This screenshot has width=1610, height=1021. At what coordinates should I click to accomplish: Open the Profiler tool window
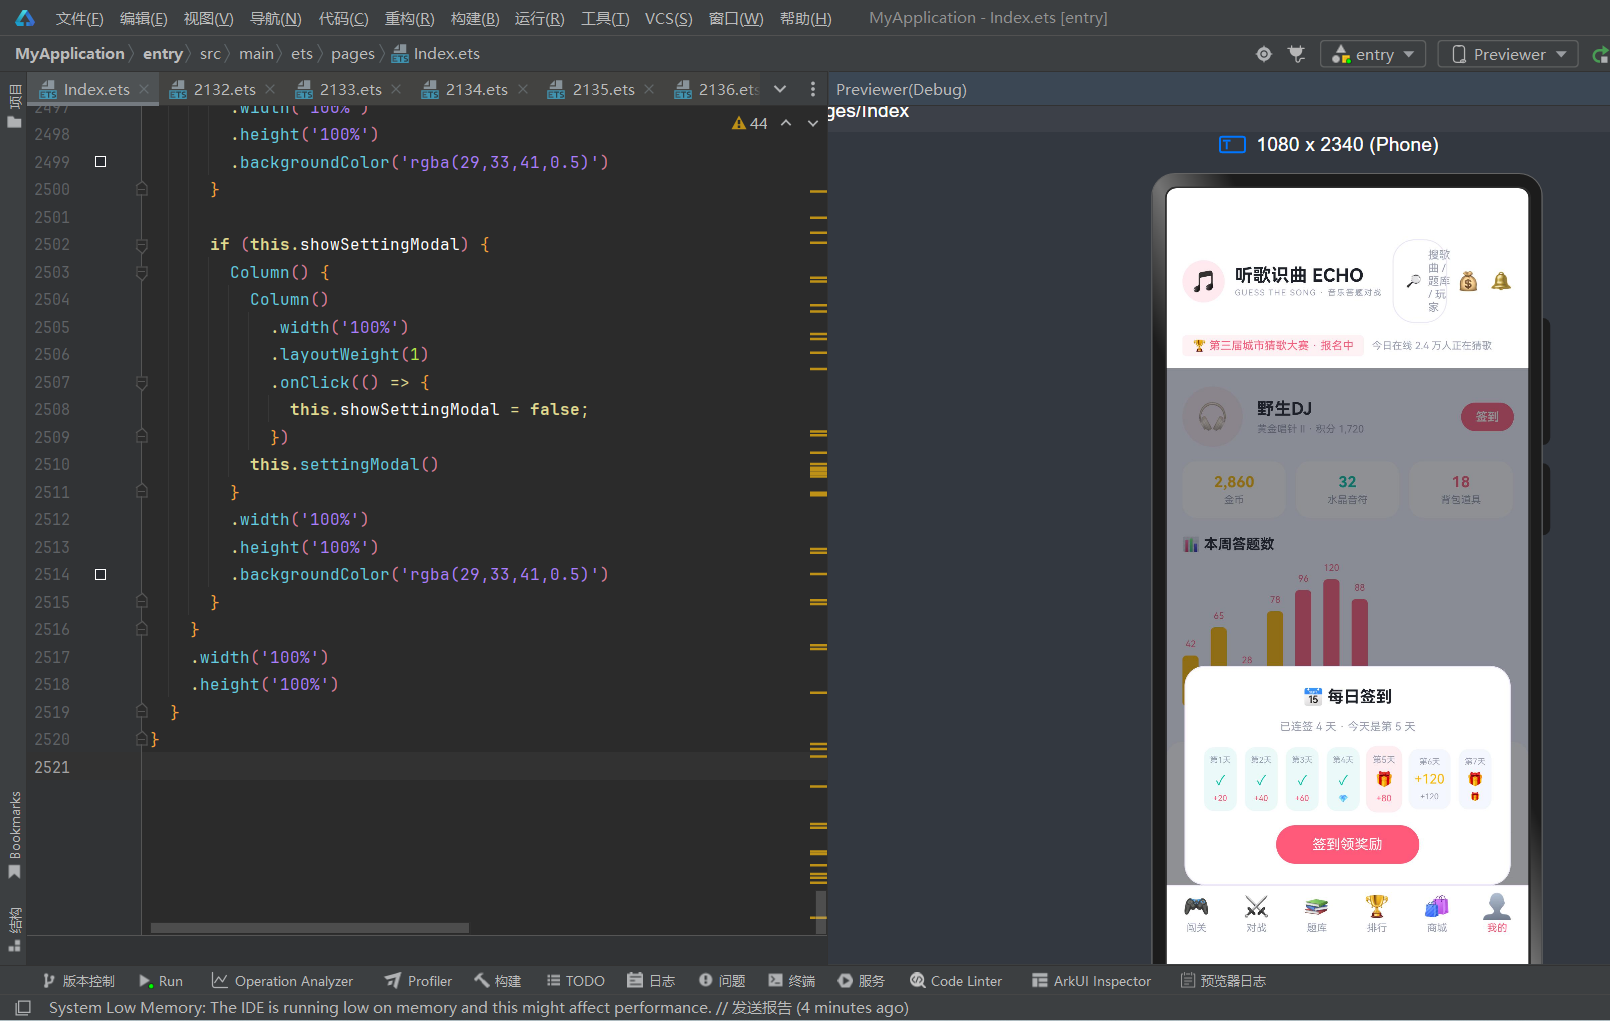click(x=418, y=981)
